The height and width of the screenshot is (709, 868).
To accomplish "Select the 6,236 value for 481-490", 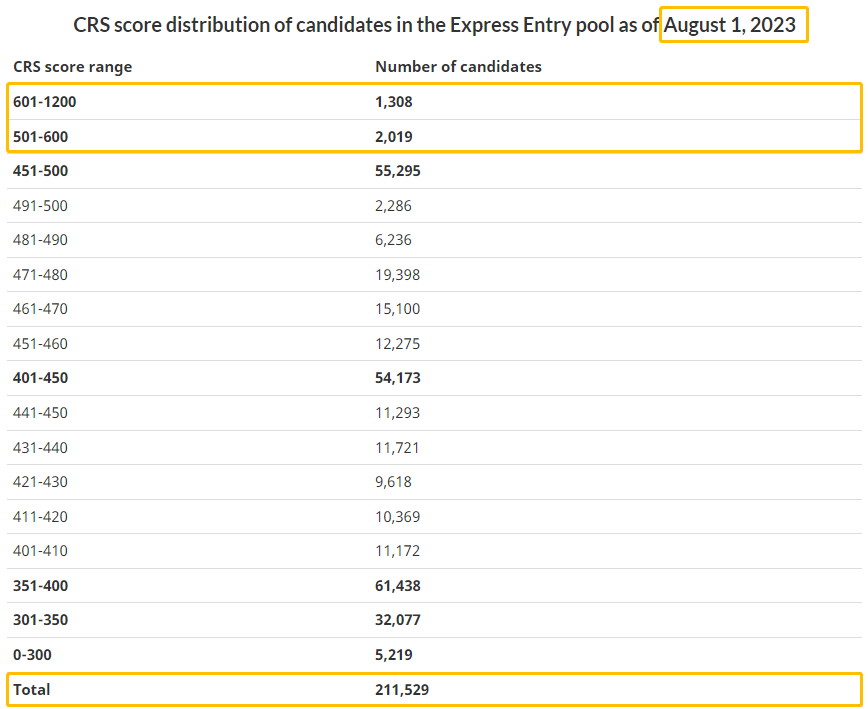I will click(393, 240).
